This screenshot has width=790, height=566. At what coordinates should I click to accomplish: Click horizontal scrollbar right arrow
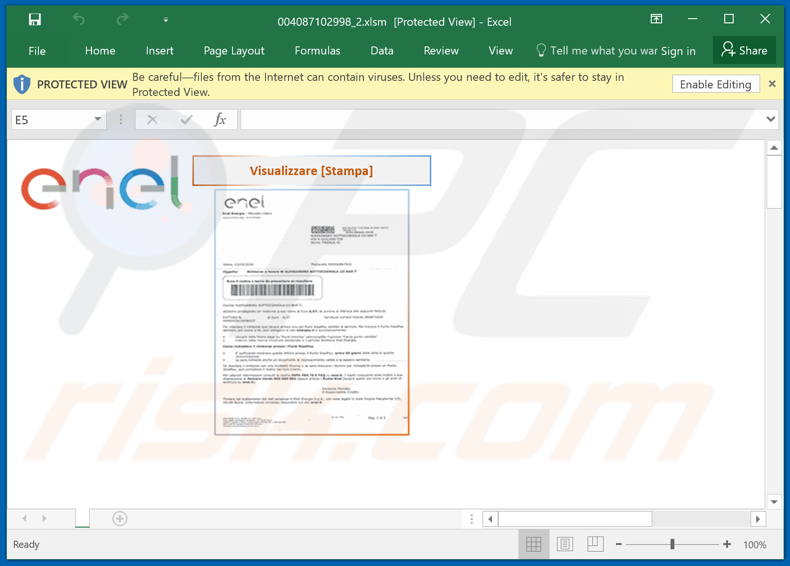(758, 519)
